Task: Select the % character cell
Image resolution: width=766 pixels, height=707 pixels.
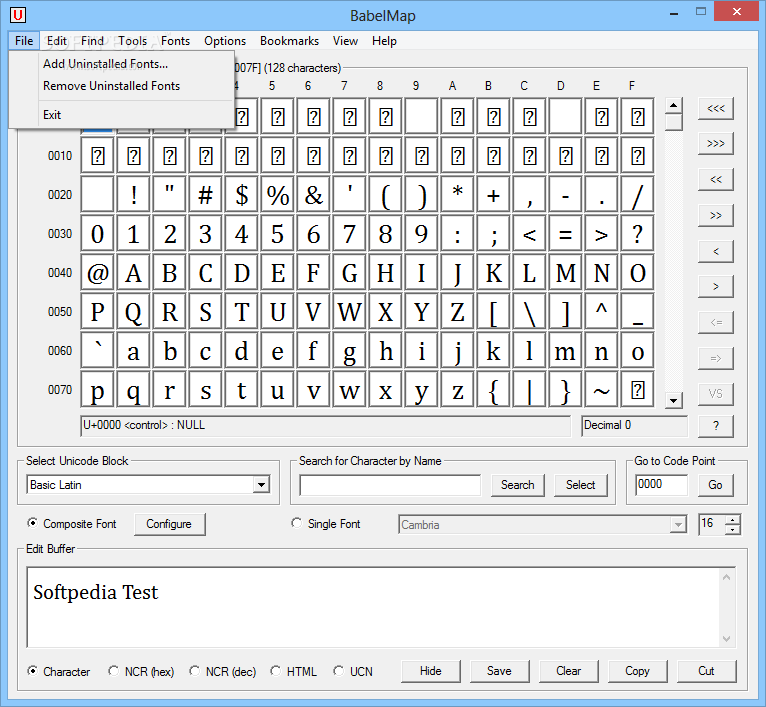Action: 277,194
